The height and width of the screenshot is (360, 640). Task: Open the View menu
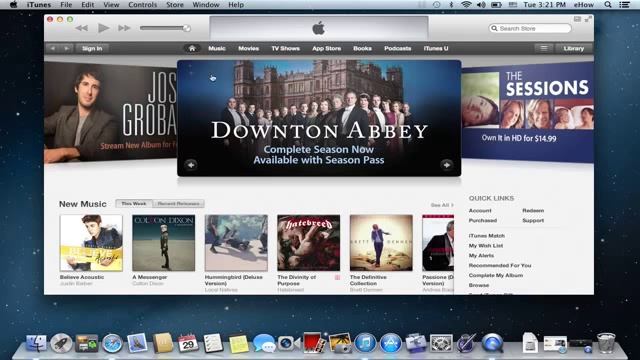coord(111,5)
